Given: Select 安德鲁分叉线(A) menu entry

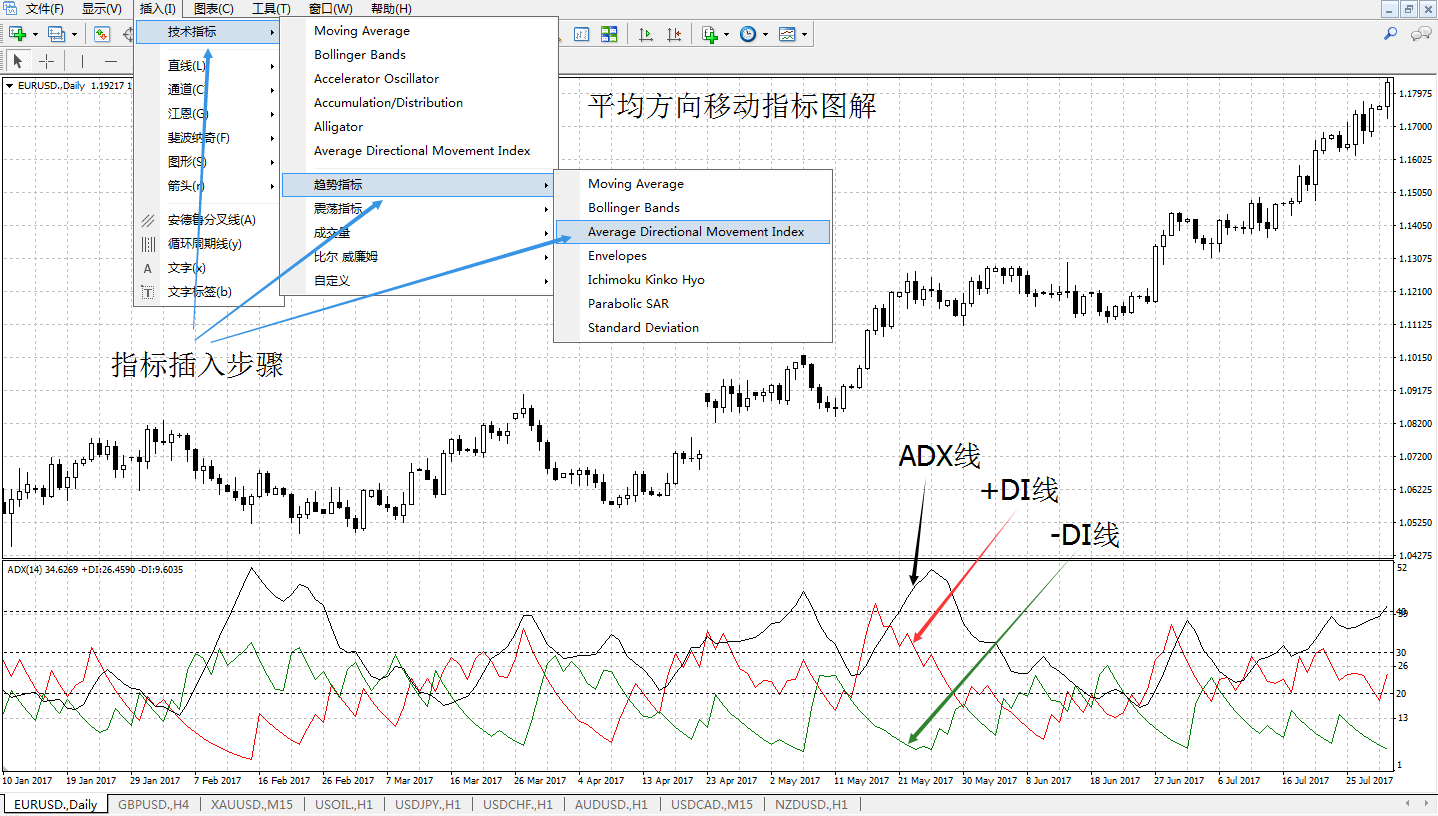Looking at the screenshot, I should tap(207, 220).
